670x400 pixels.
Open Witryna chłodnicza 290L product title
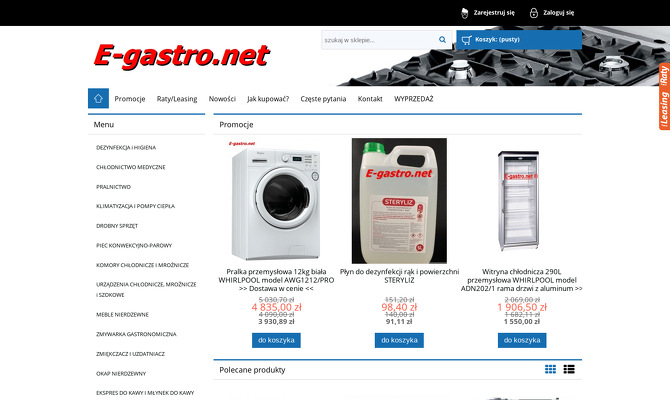click(522, 280)
